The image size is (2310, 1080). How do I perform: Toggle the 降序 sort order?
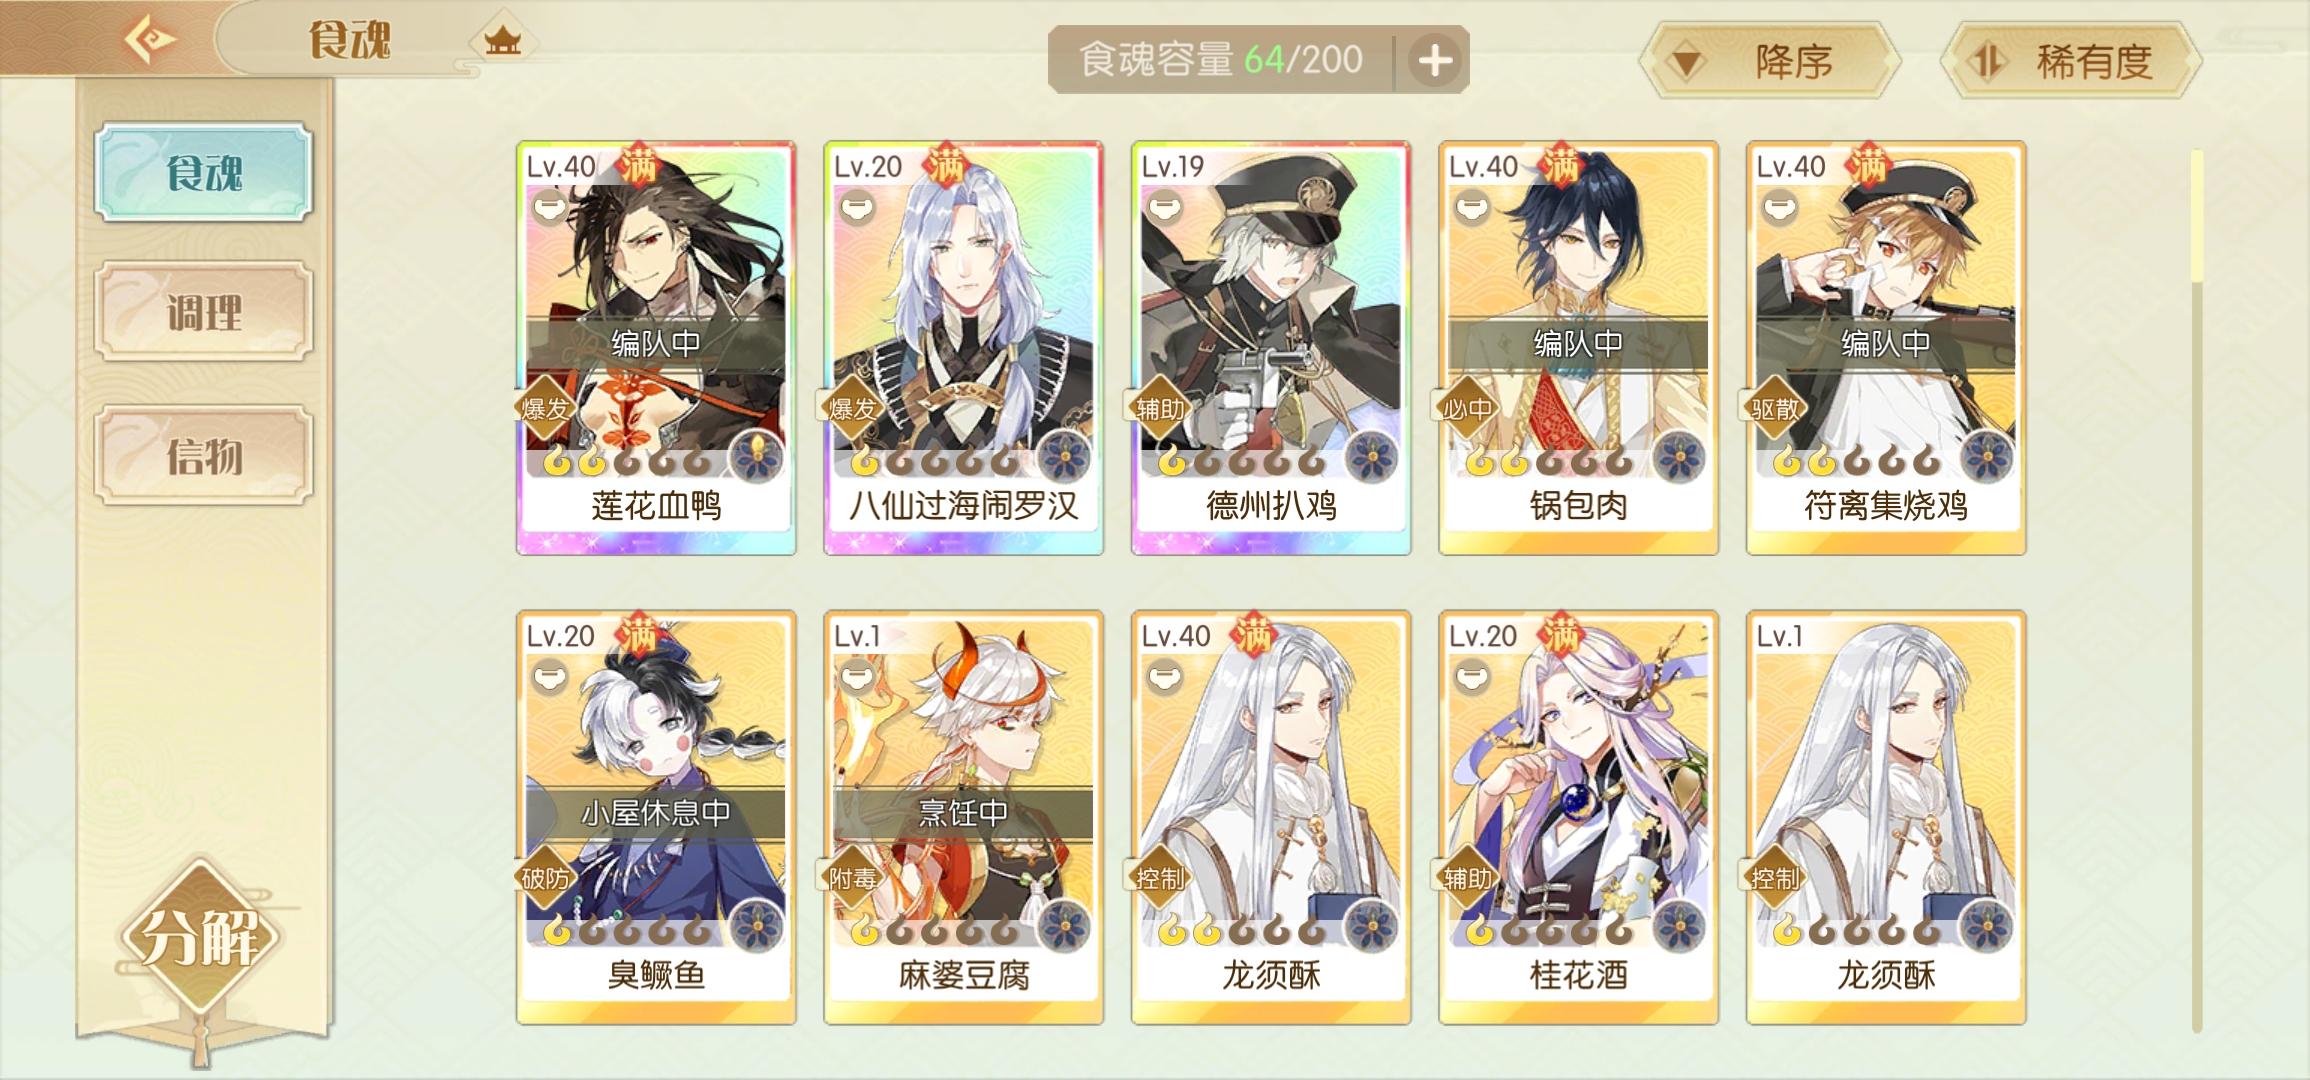(1770, 62)
